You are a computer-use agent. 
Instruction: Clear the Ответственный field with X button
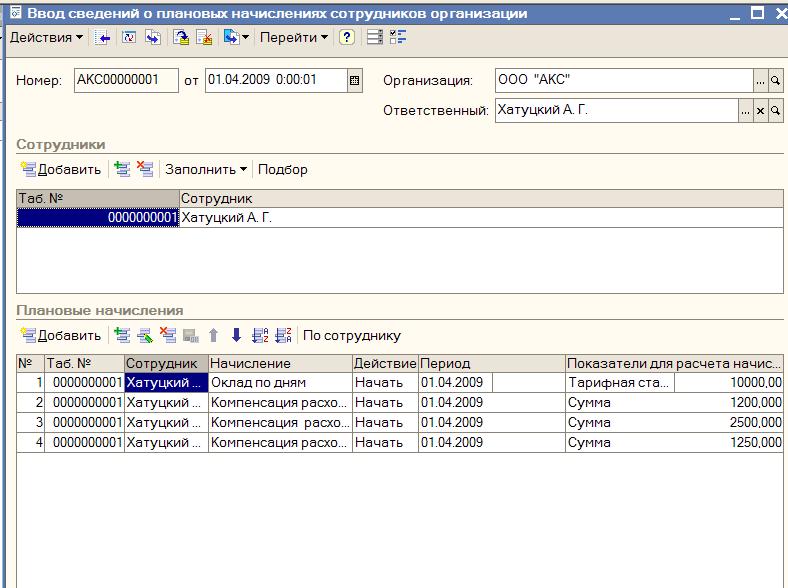760,111
